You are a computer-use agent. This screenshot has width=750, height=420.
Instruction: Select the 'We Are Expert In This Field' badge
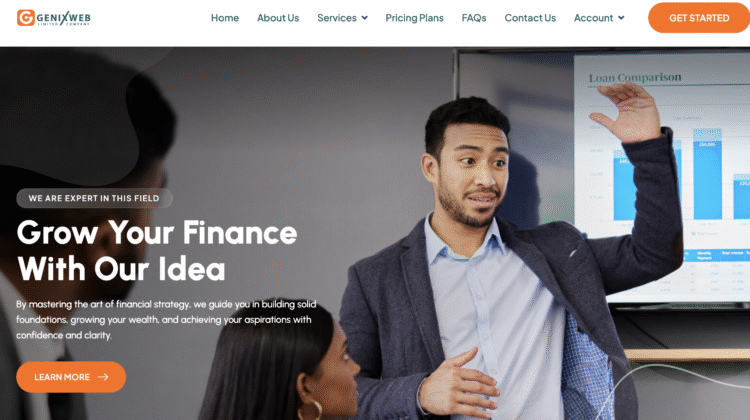[x=94, y=198]
